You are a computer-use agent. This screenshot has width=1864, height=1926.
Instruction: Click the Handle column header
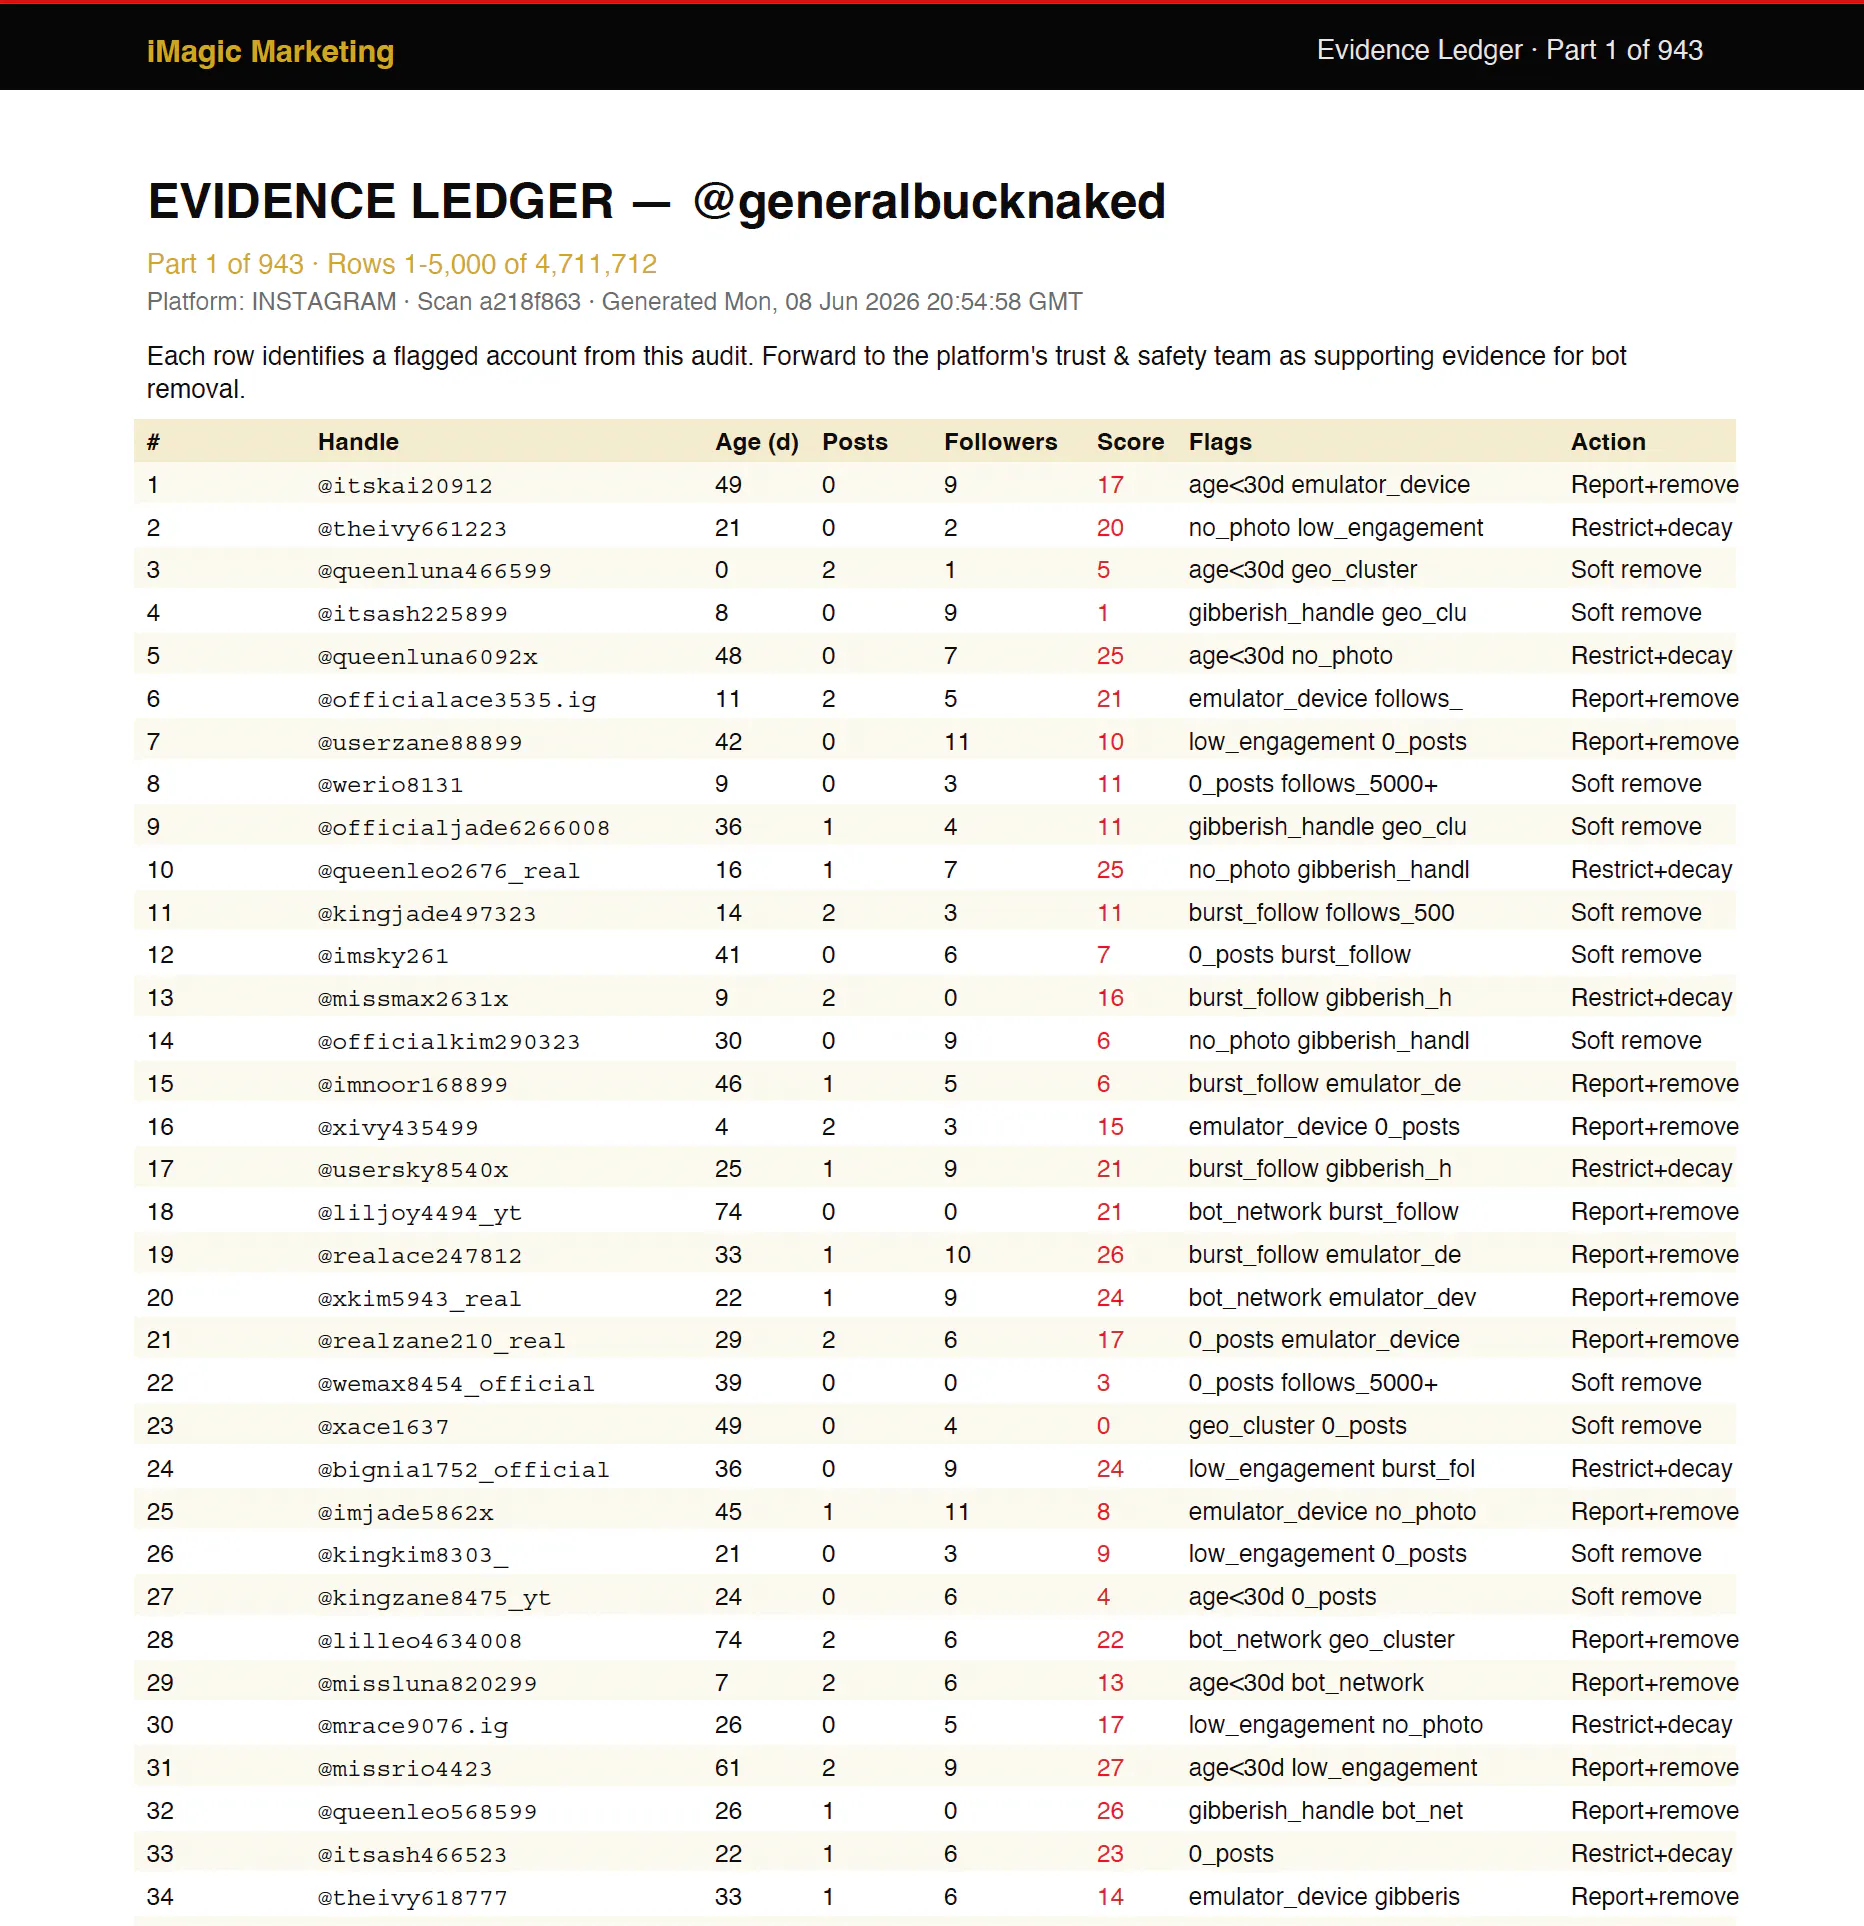[358, 442]
